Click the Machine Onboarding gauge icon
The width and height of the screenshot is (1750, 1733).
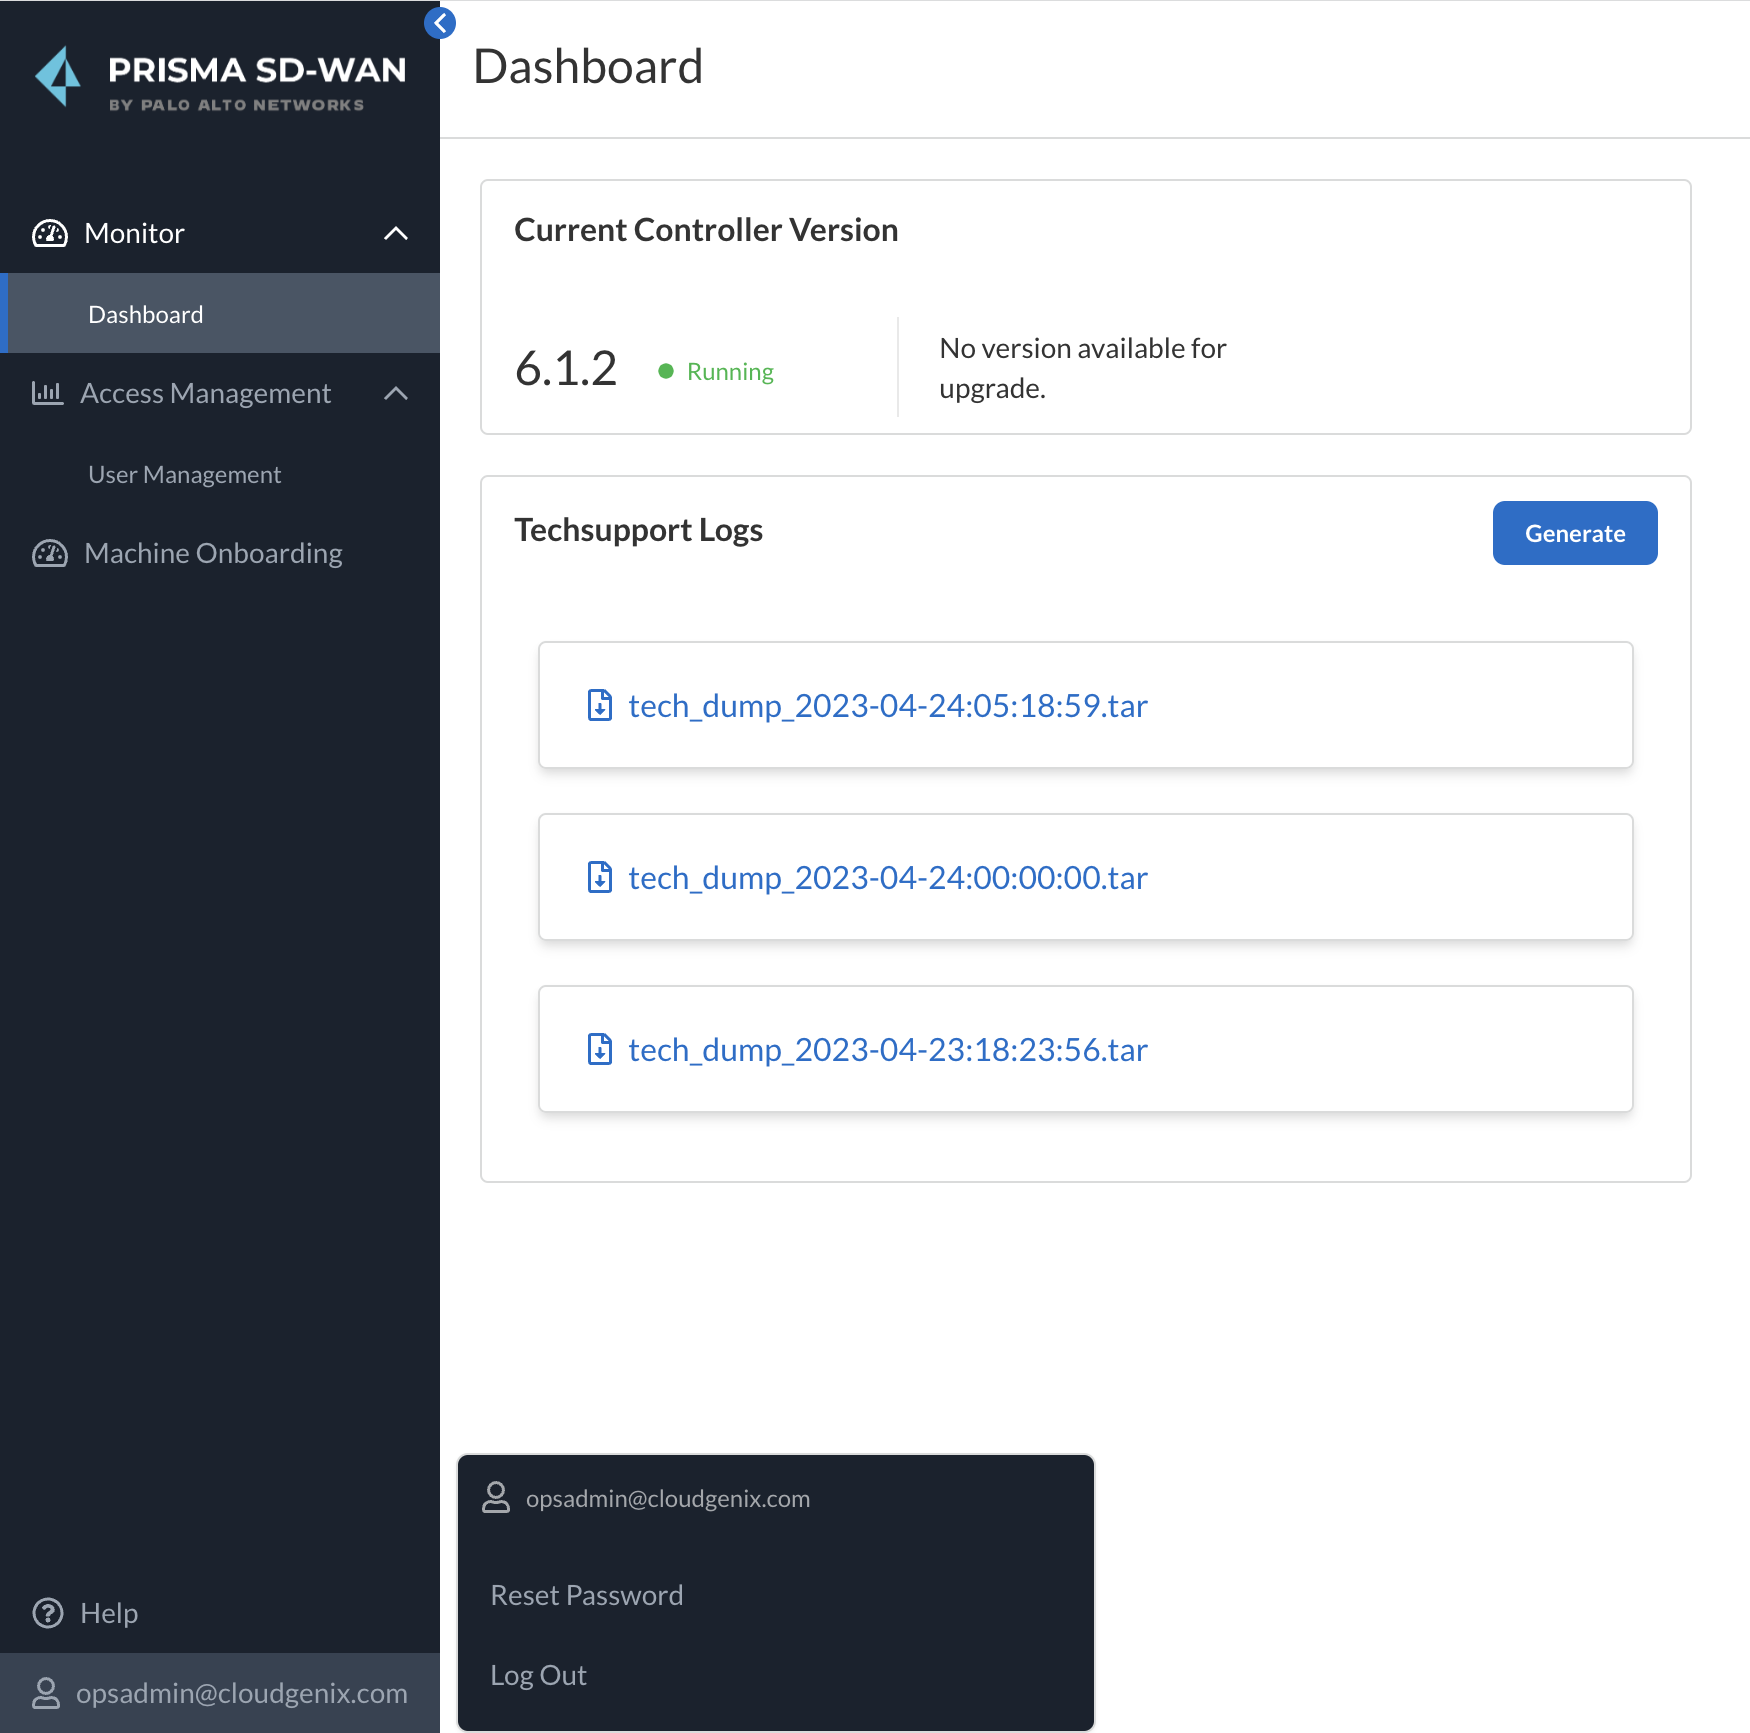coord(50,553)
